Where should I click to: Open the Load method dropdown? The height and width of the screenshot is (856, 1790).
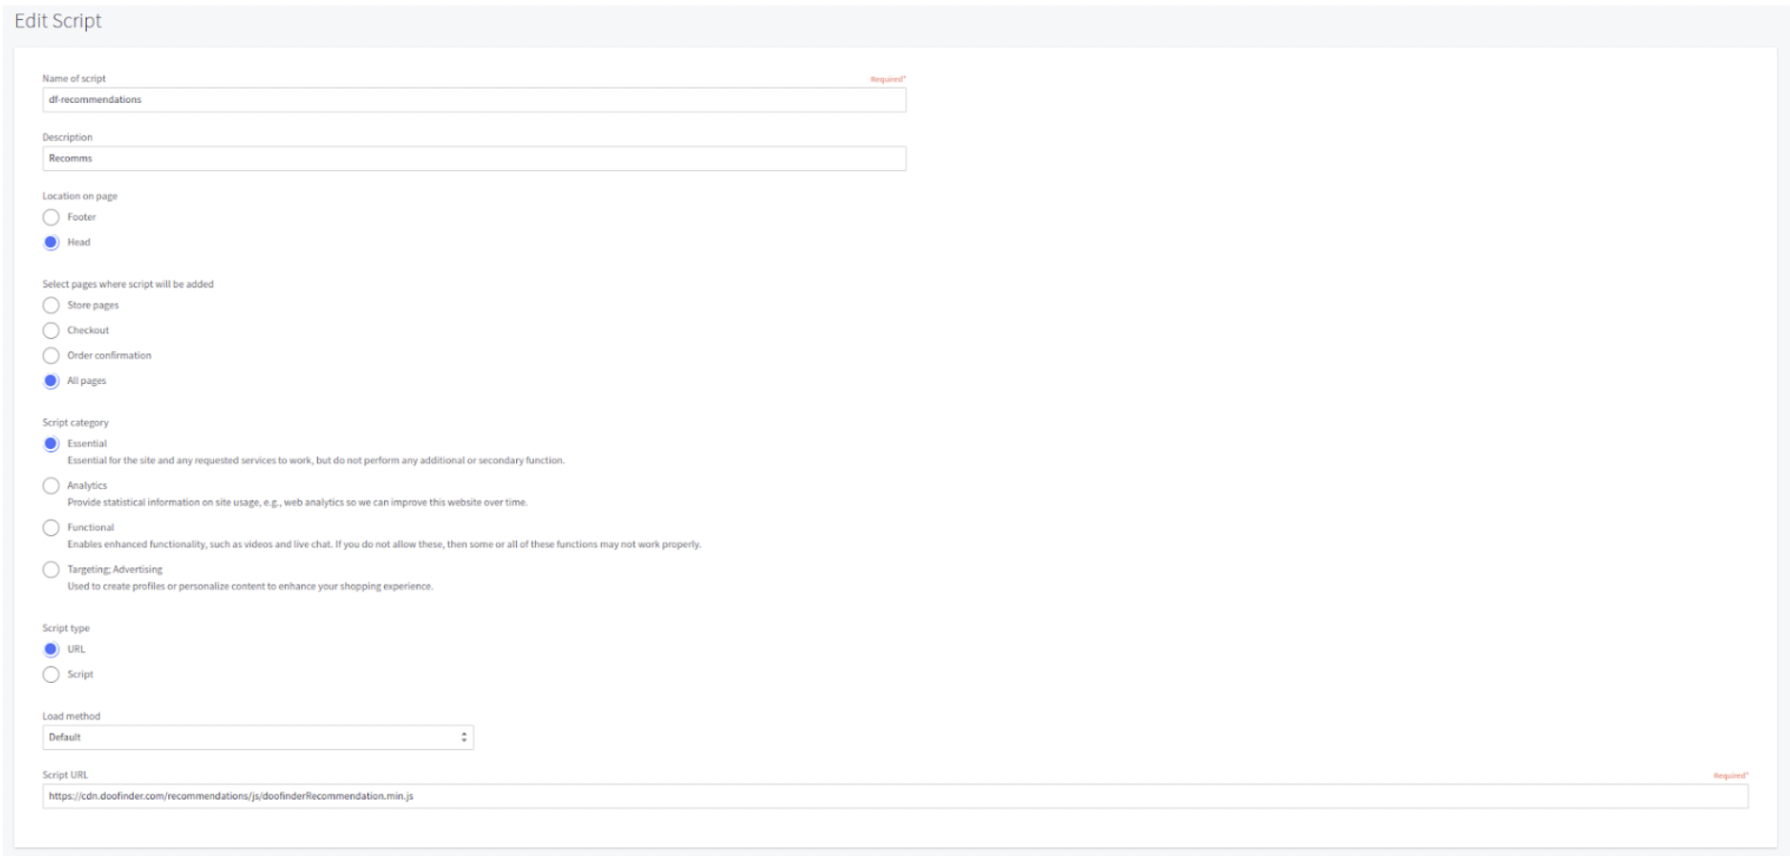(x=258, y=737)
